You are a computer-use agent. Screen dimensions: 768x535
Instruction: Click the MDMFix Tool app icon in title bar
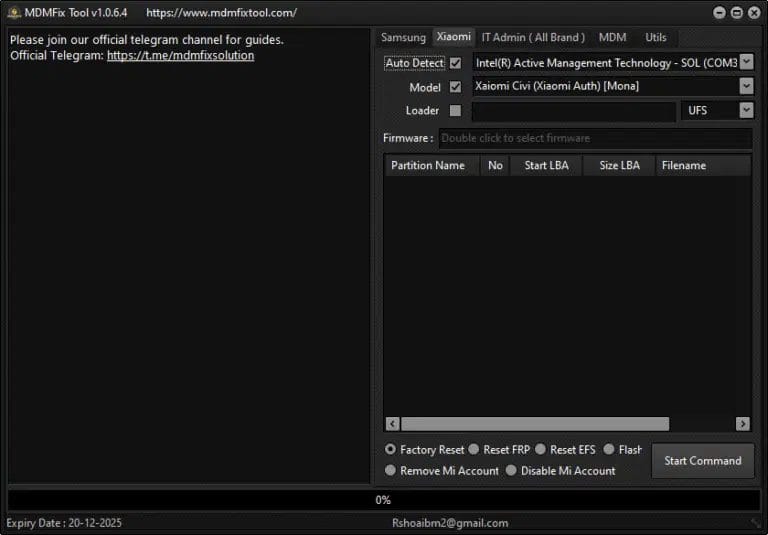pos(14,13)
